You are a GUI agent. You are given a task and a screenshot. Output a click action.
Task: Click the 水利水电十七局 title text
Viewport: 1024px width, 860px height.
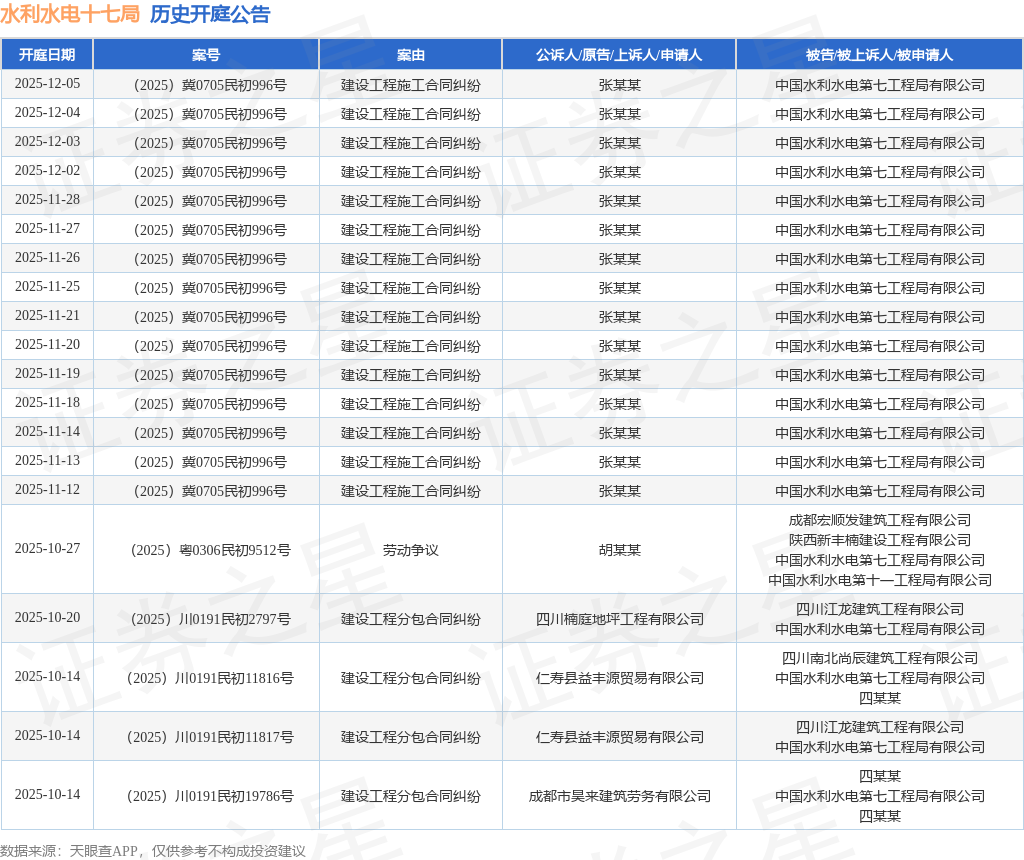tap(70, 14)
